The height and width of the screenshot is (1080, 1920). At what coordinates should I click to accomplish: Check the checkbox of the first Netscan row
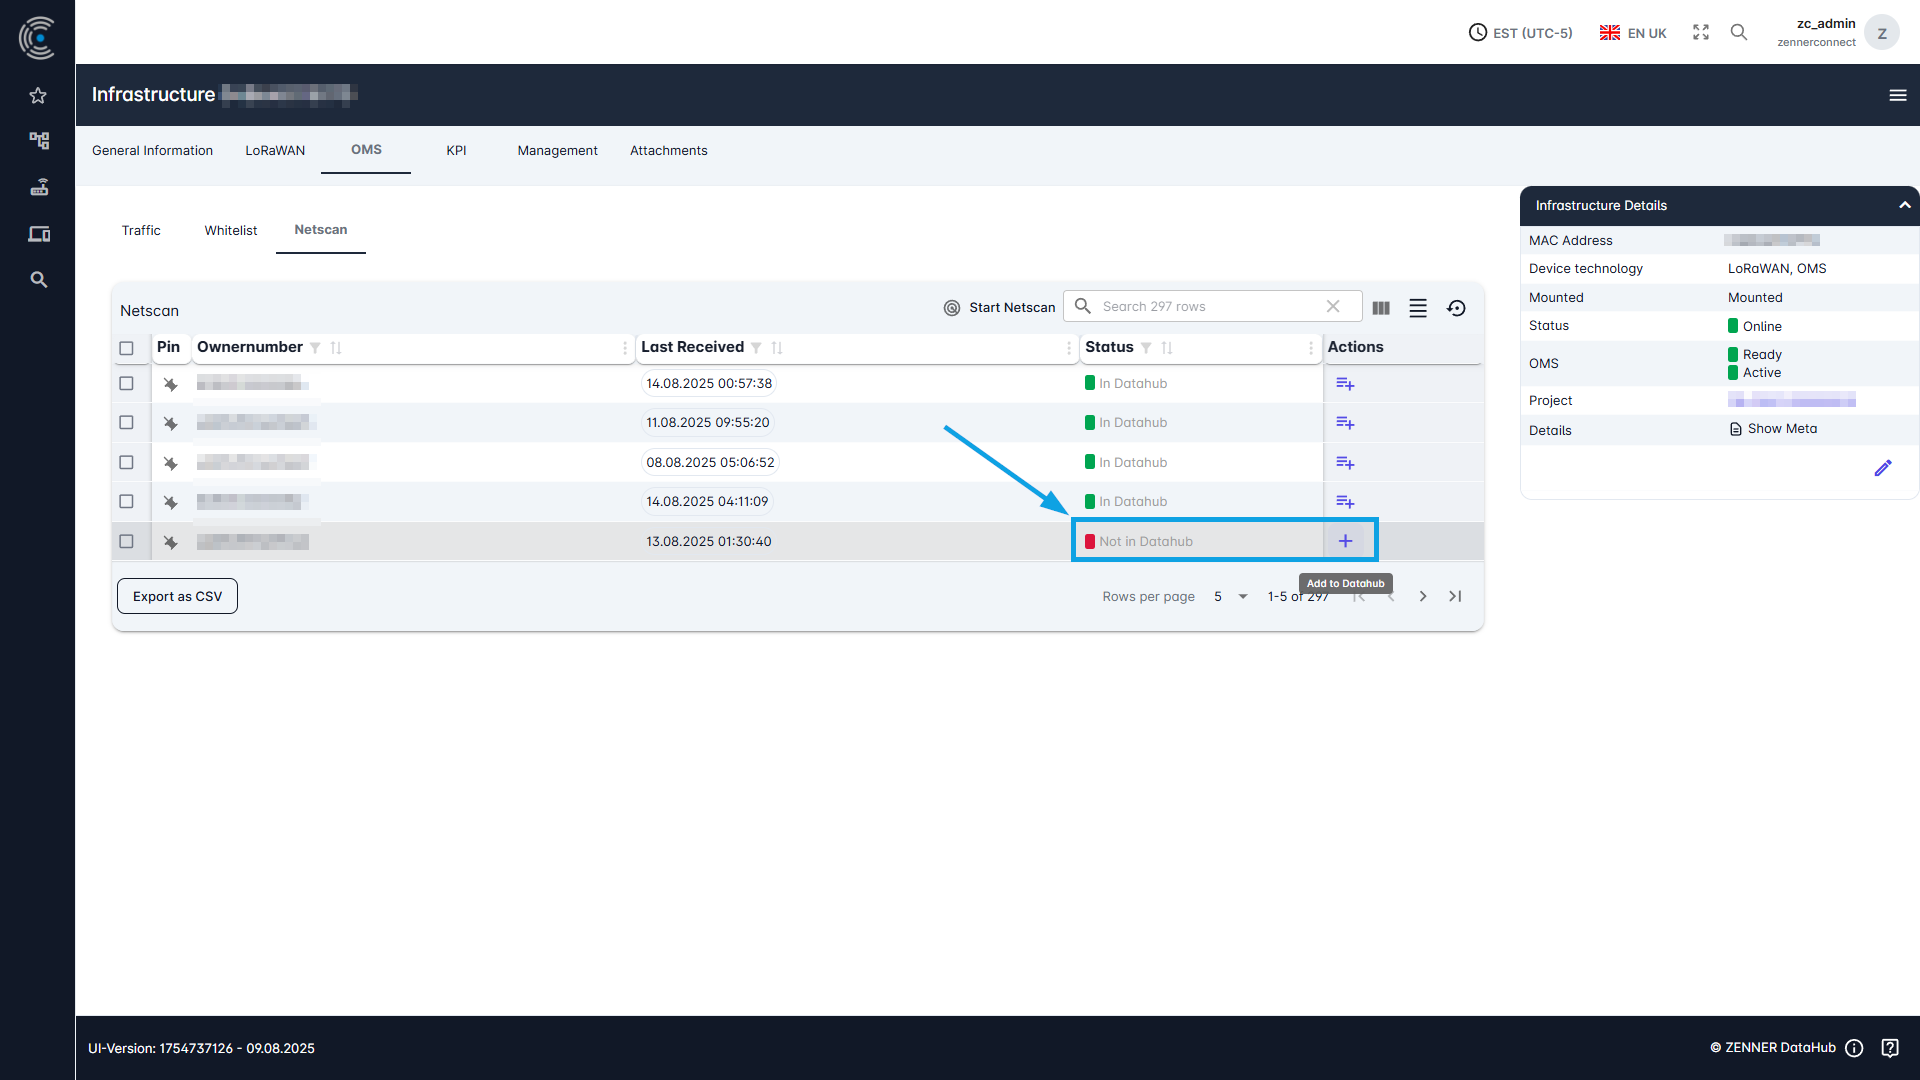(127, 383)
